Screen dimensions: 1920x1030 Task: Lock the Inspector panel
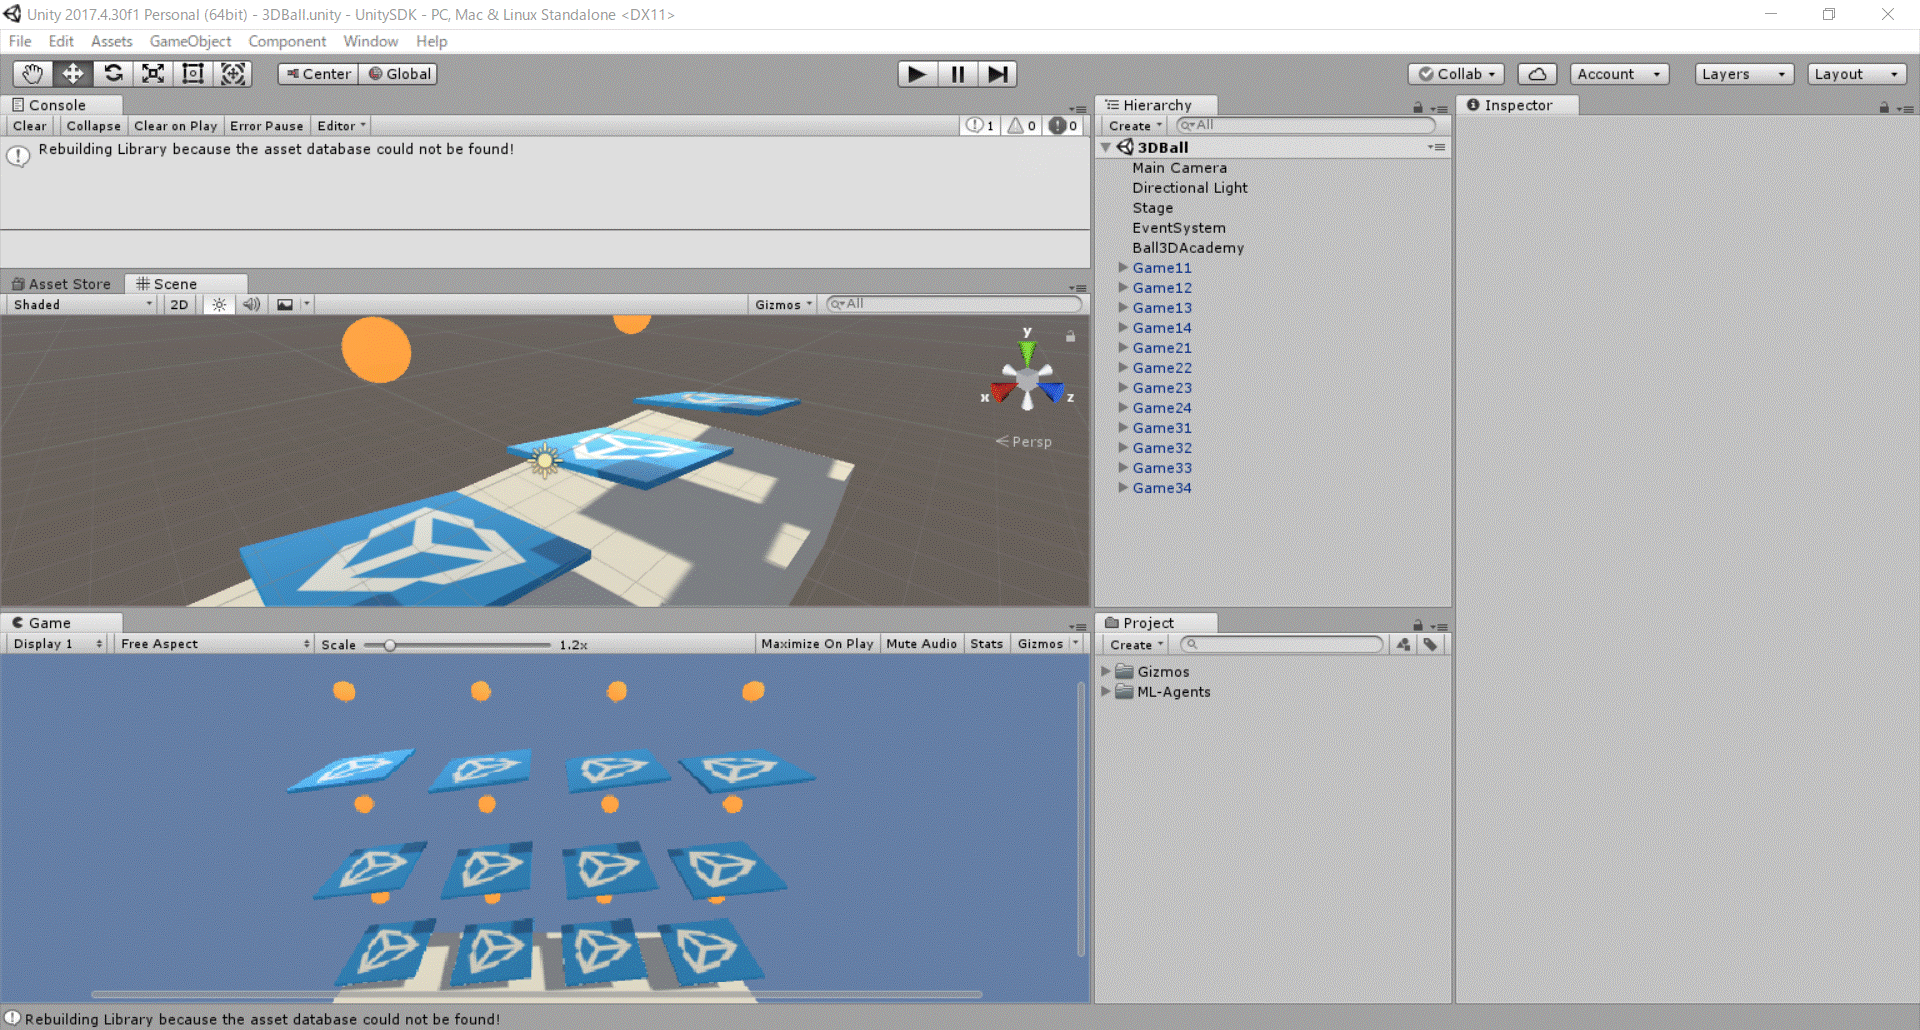pyautogui.click(x=1884, y=107)
